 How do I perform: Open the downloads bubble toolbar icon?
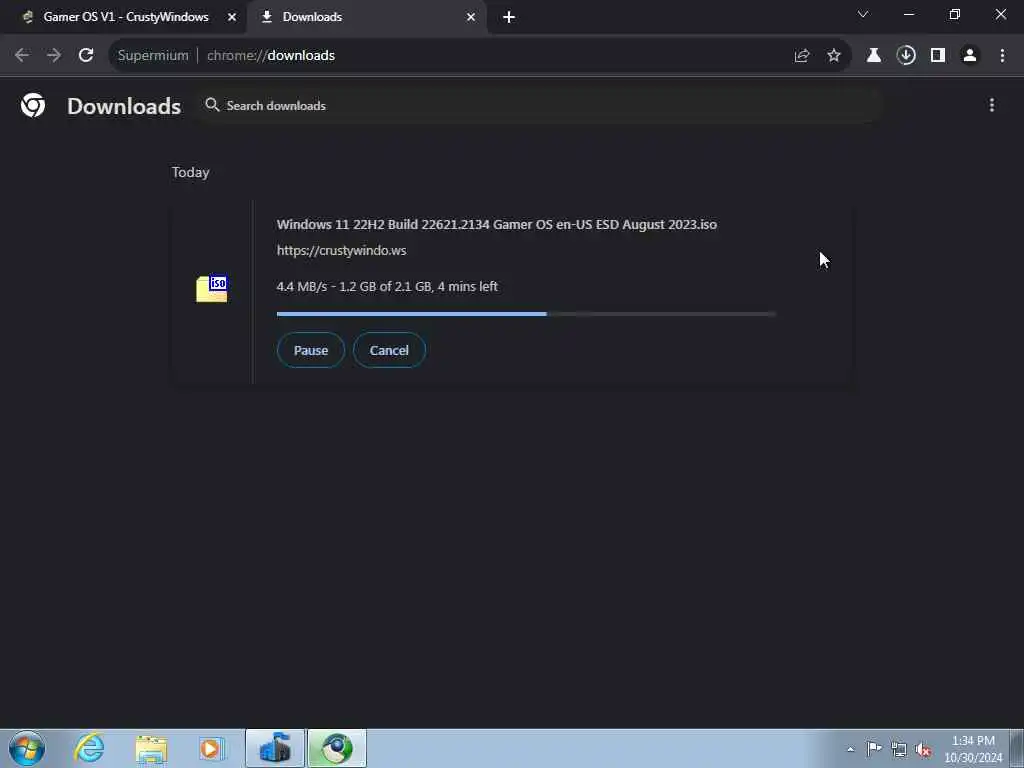tap(906, 56)
